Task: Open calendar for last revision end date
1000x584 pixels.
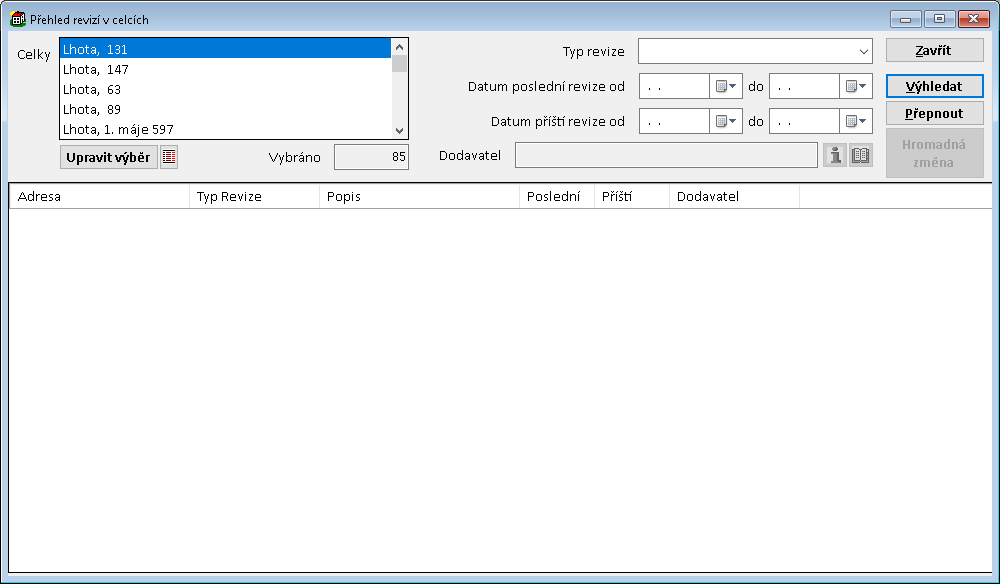Action: tap(856, 87)
